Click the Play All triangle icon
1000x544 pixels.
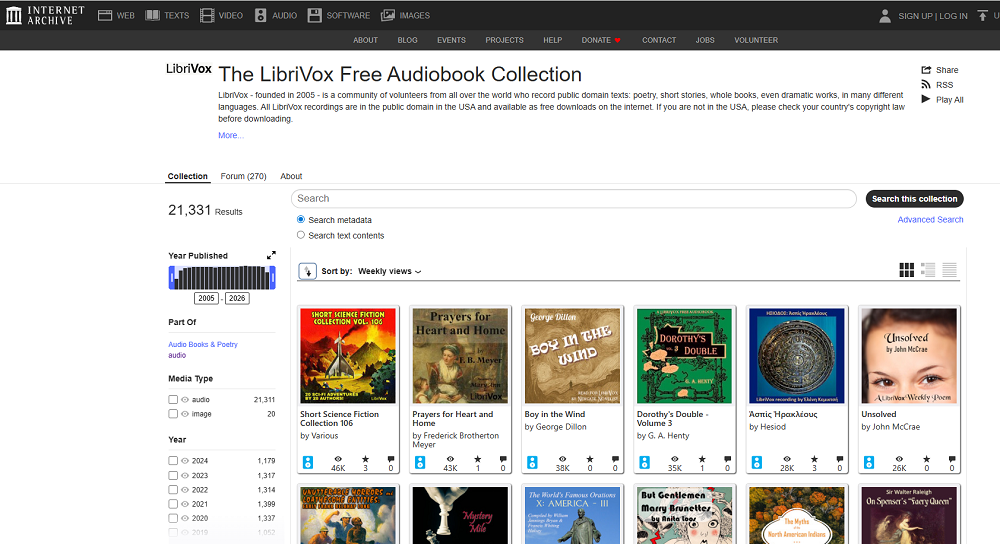(x=926, y=99)
